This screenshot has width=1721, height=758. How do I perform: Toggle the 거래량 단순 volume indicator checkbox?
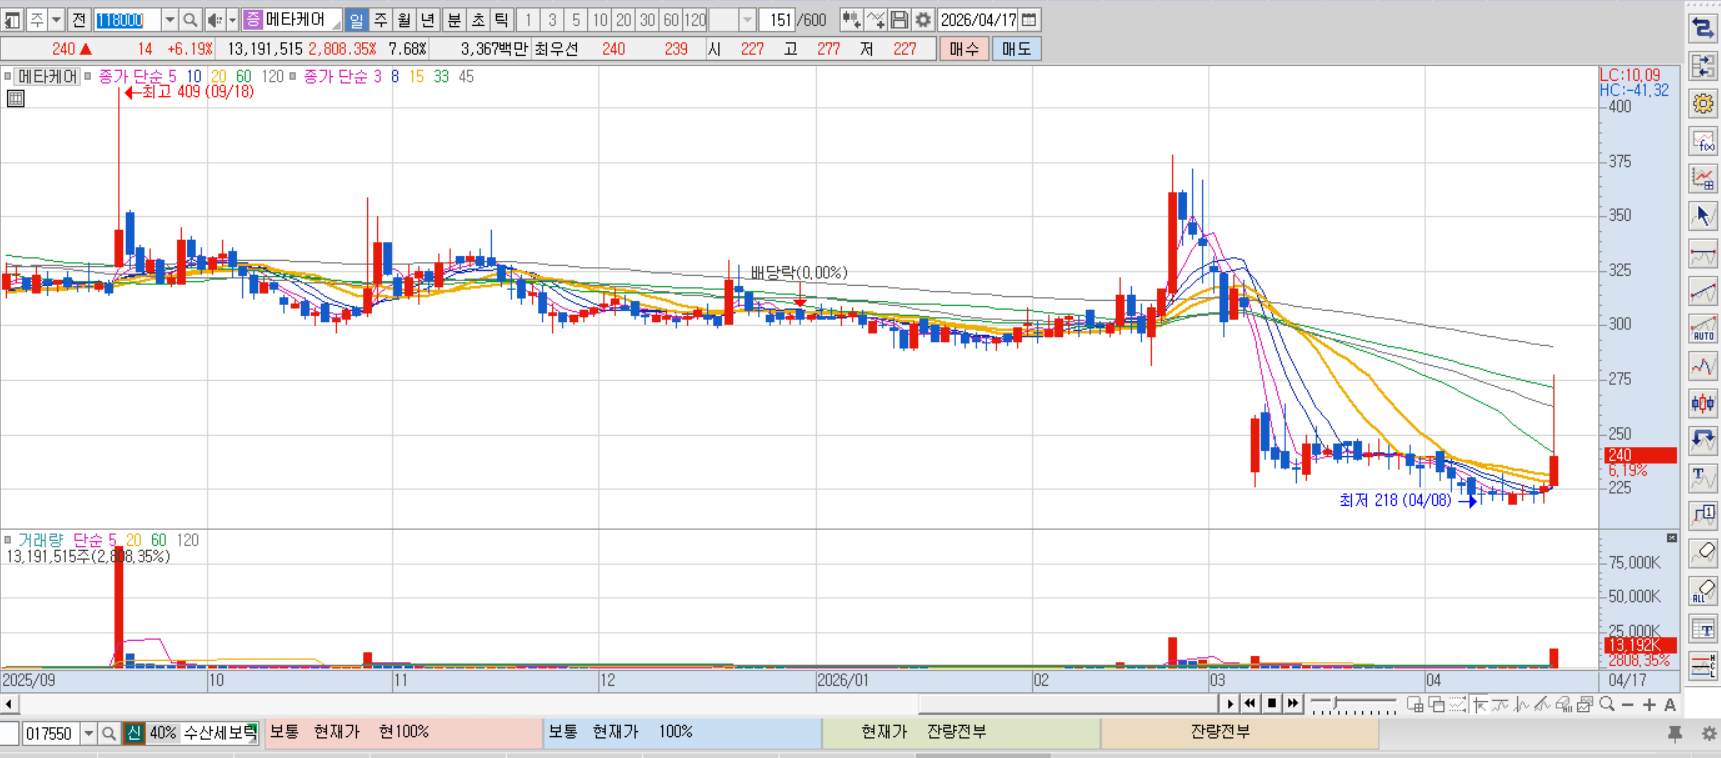[8, 540]
